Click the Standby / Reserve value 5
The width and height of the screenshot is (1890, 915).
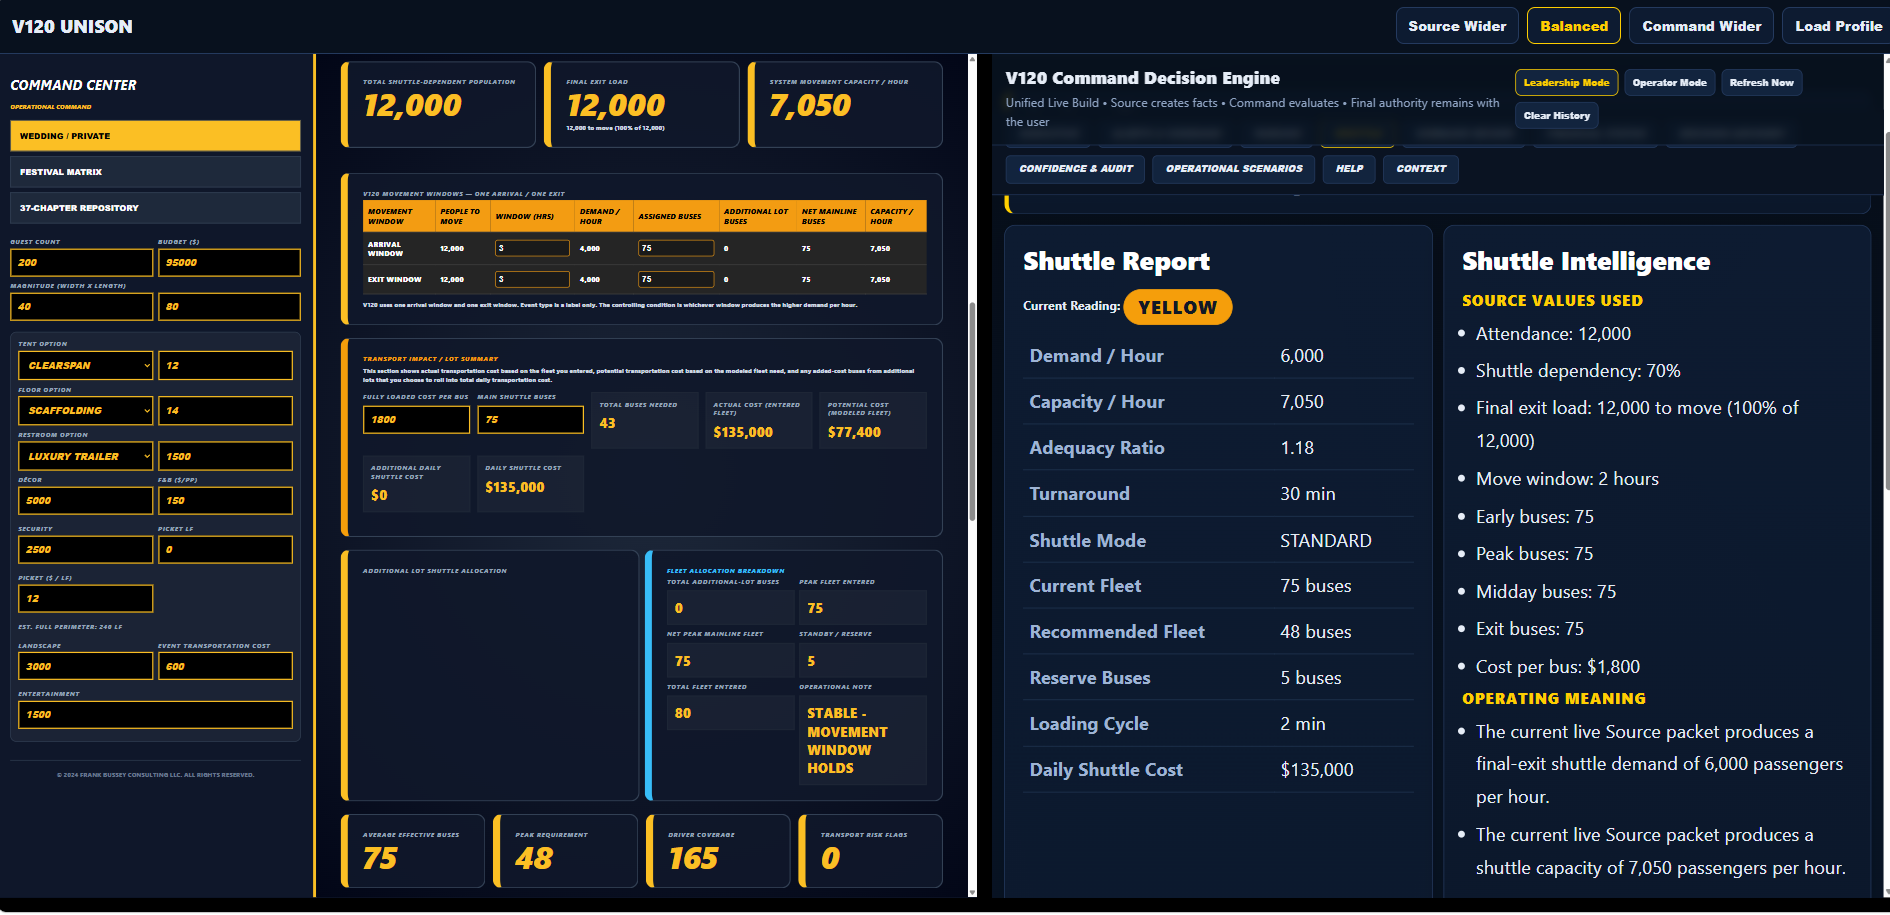click(x=811, y=661)
